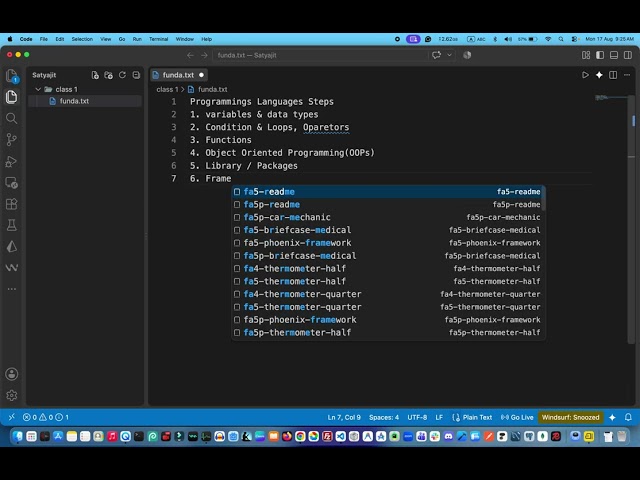Toggle the primary side bar

coord(600,55)
